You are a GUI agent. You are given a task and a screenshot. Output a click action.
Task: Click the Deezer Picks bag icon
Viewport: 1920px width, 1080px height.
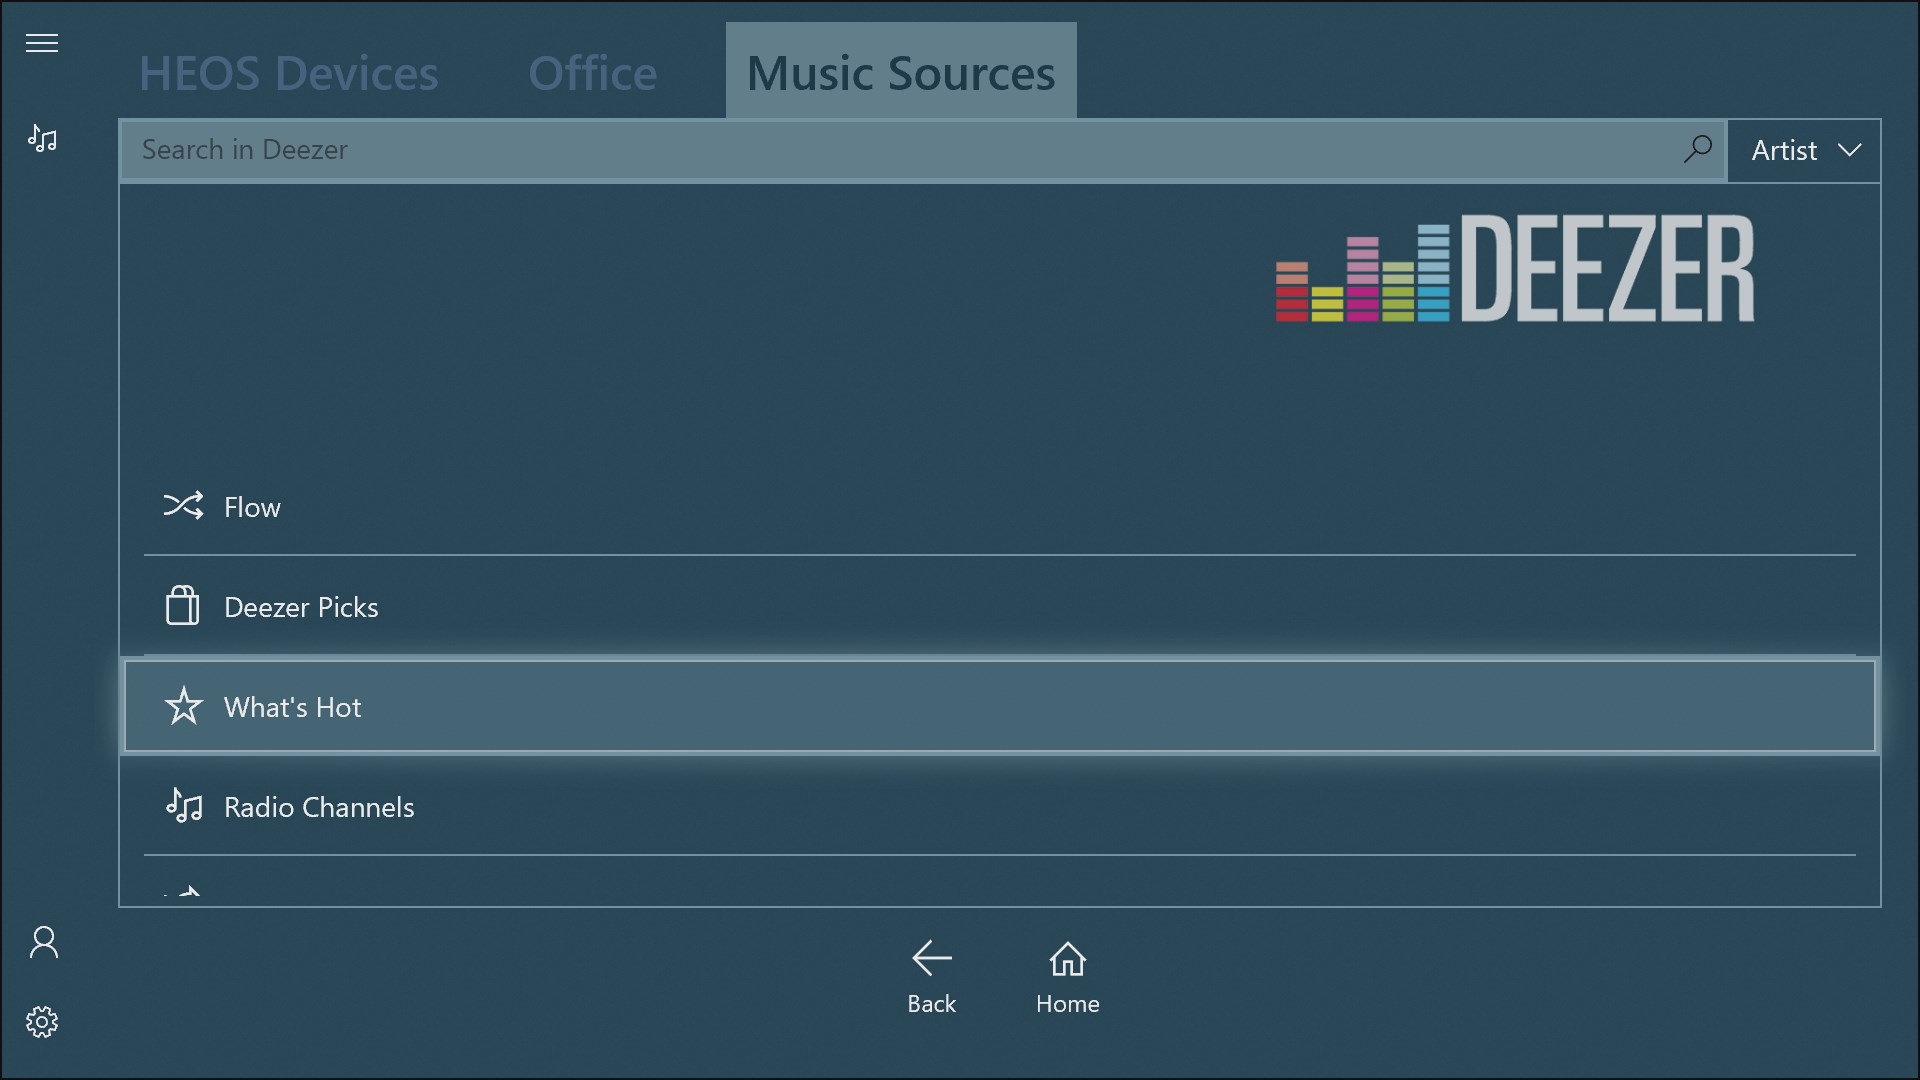click(183, 605)
